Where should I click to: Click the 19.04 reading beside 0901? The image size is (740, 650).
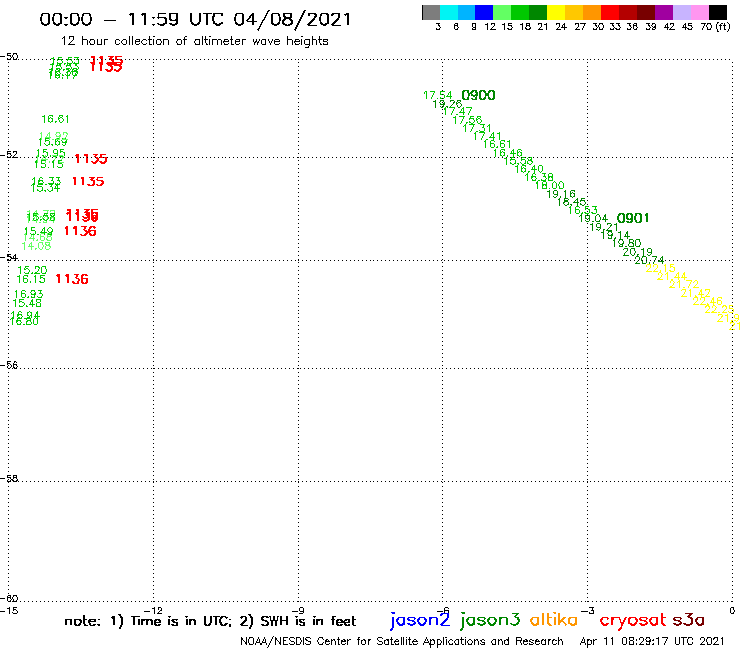(593, 218)
